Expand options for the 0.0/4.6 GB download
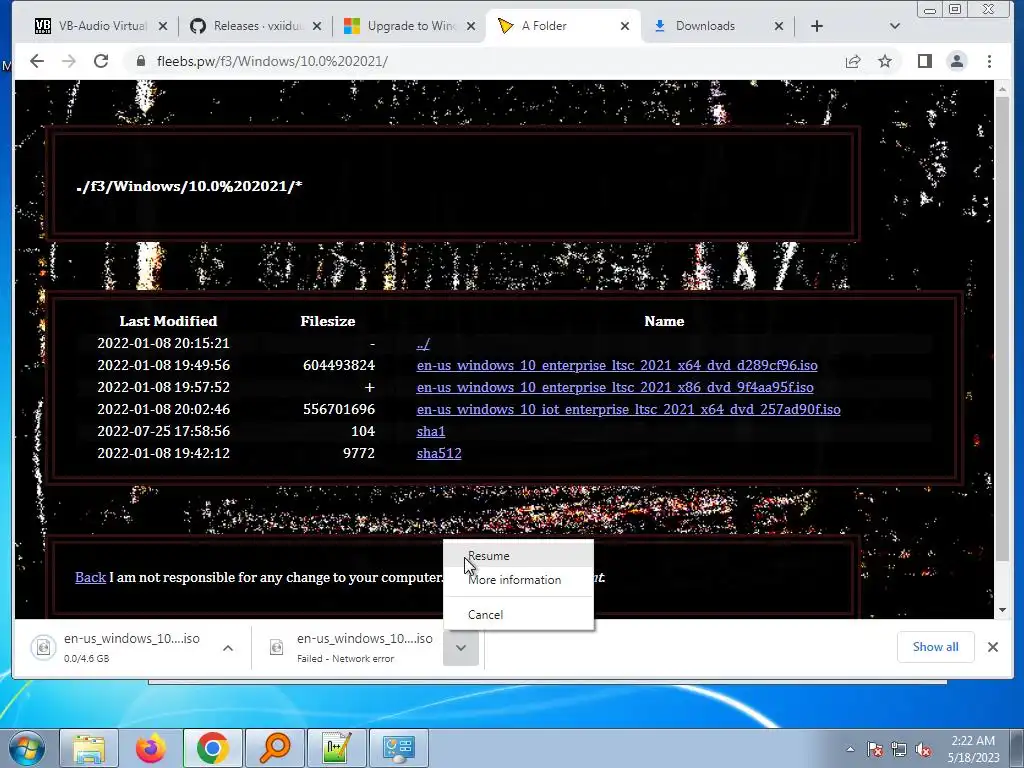Image resolution: width=1024 pixels, height=768 pixels. (x=228, y=648)
